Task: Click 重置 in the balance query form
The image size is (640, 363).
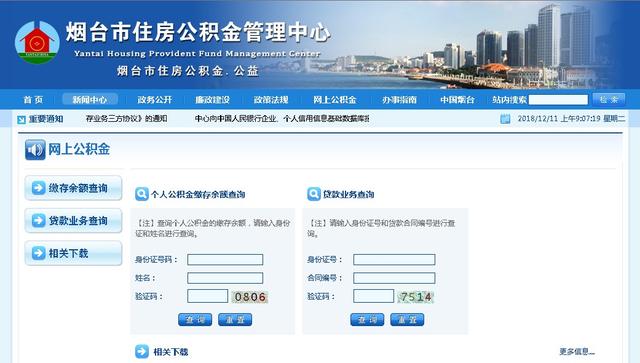Action: 235,320
